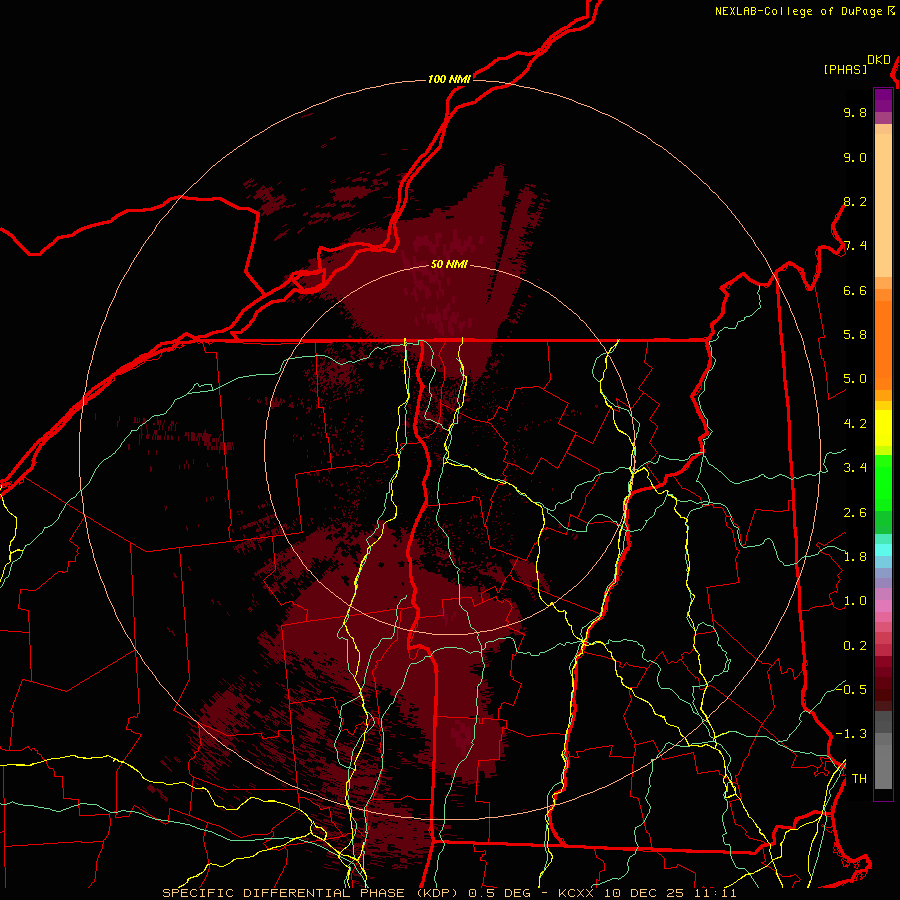Click the orange color bar segment
Viewport: 900px width, 900px height.
[883, 345]
